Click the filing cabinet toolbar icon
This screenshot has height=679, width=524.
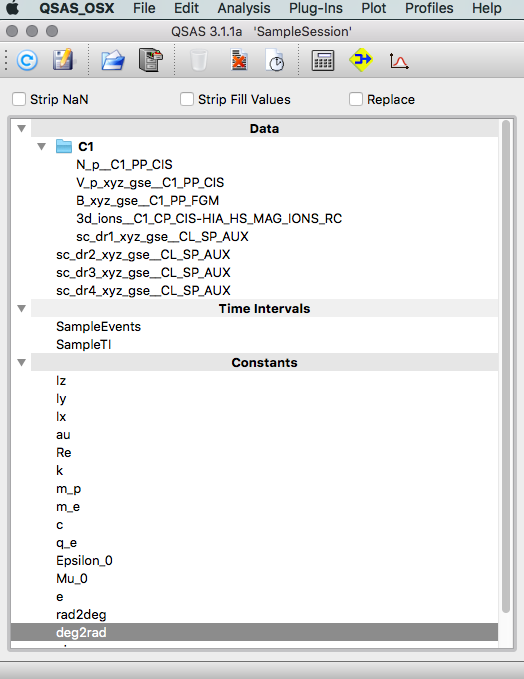[151, 60]
